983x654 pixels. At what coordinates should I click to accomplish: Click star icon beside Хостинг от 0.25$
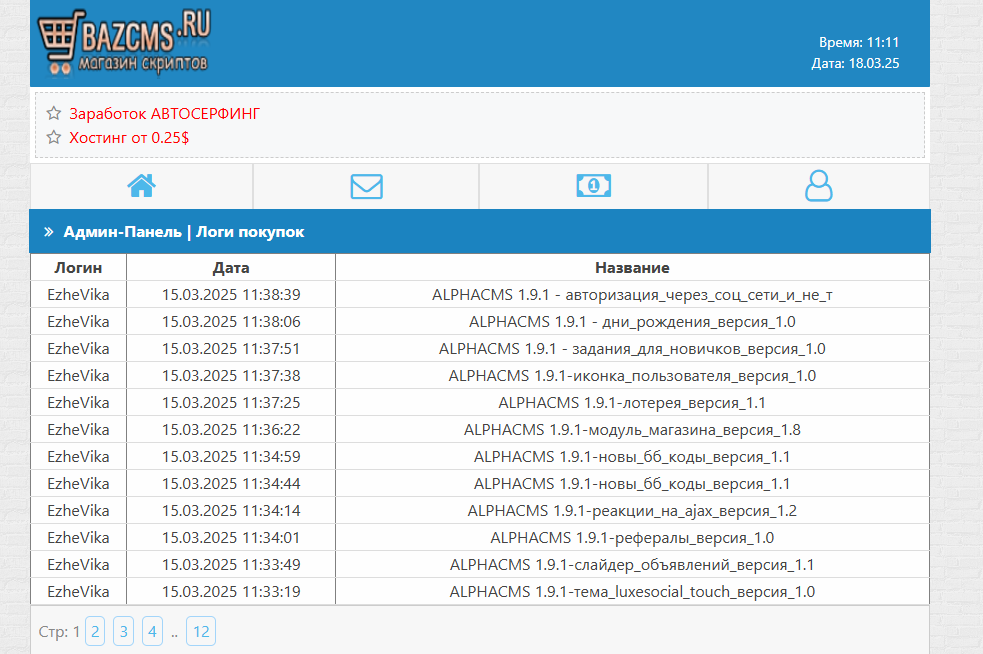(54, 137)
